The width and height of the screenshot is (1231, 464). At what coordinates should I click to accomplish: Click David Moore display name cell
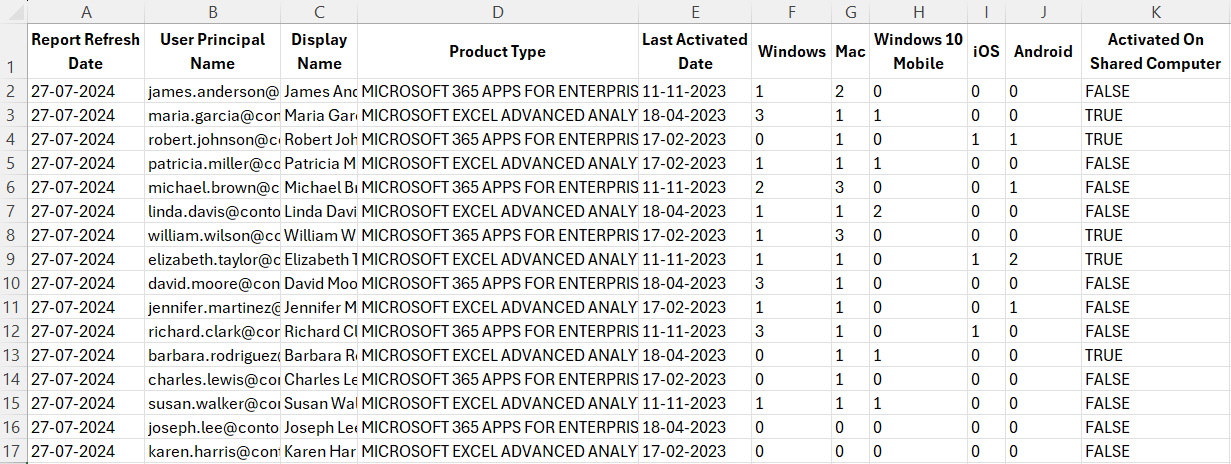point(319,283)
